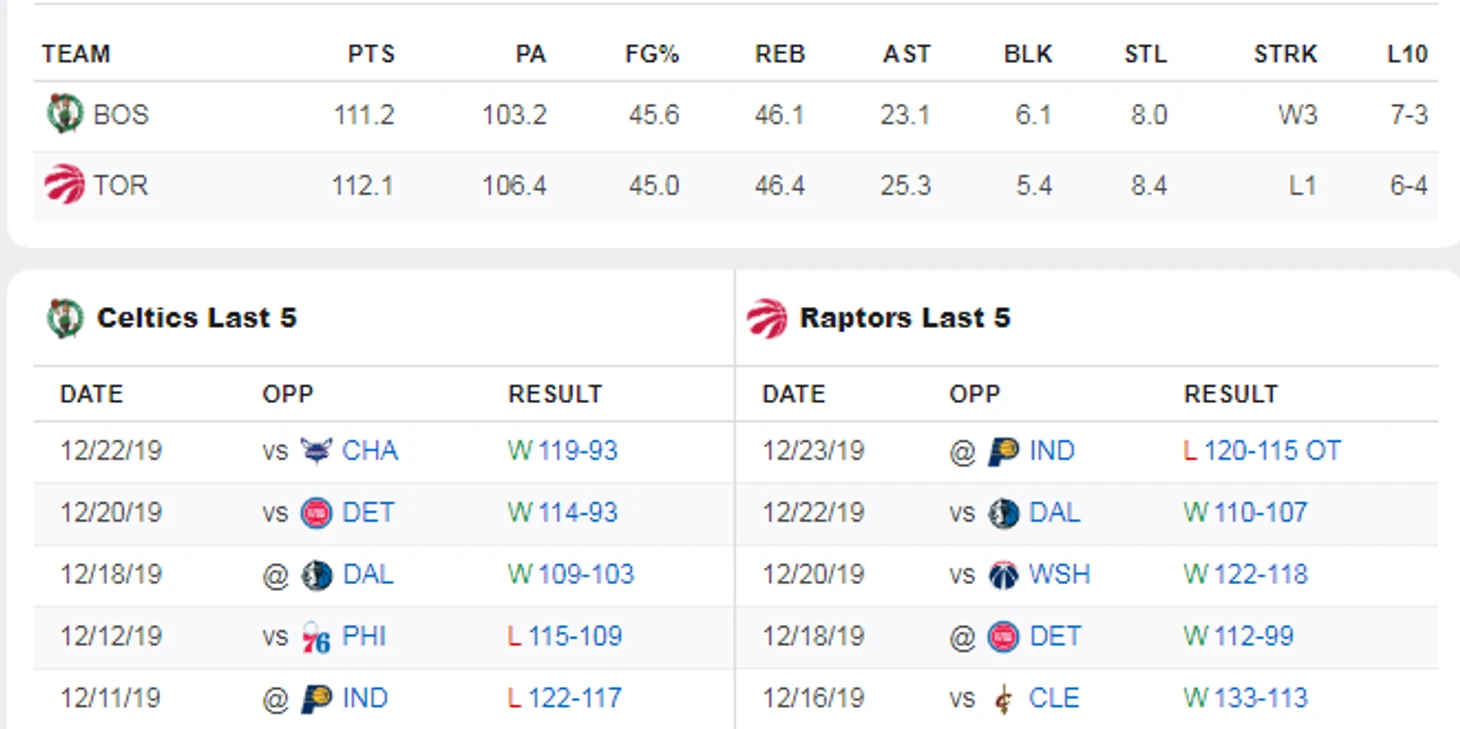Click the 76ers logo next to PHI
The image size is (1460, 729).
point(316,637)
